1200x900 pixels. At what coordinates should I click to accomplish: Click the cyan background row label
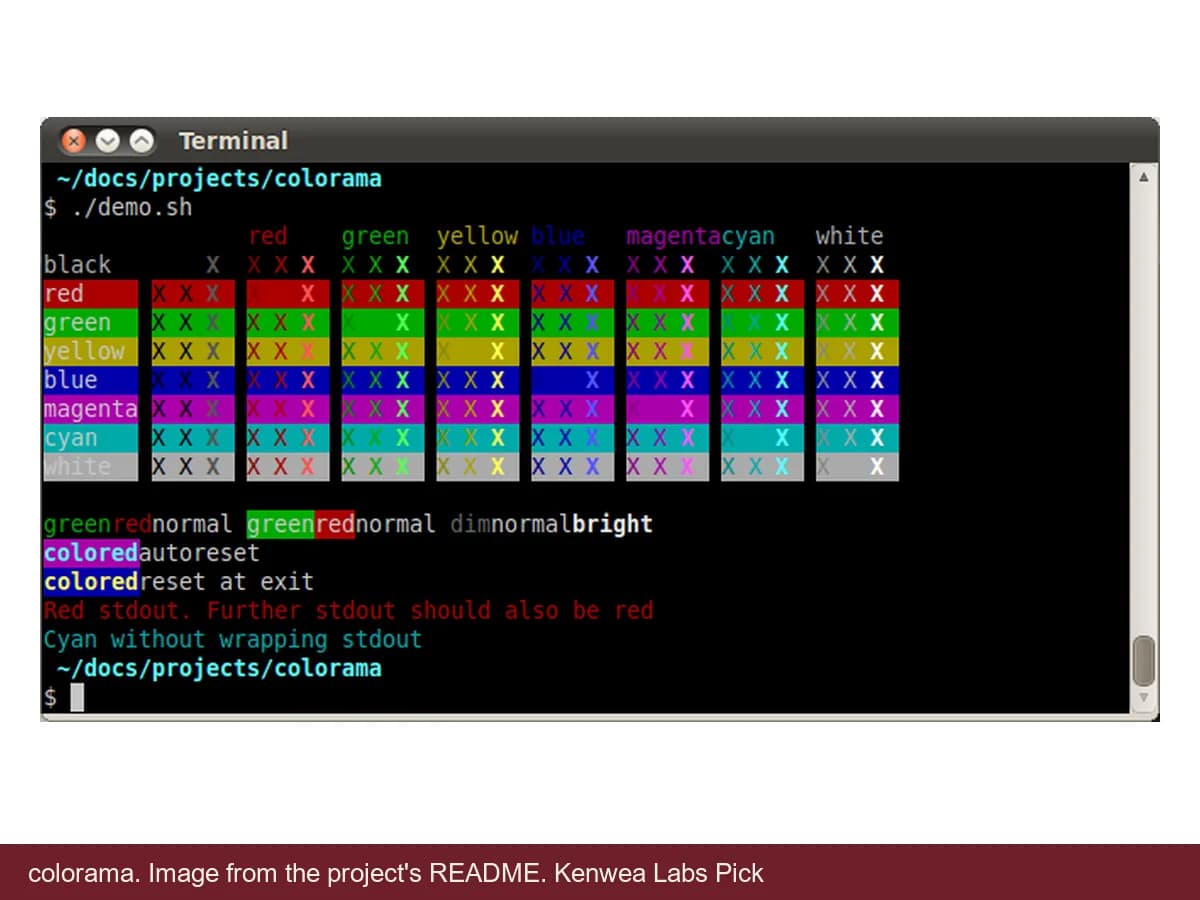90,438
